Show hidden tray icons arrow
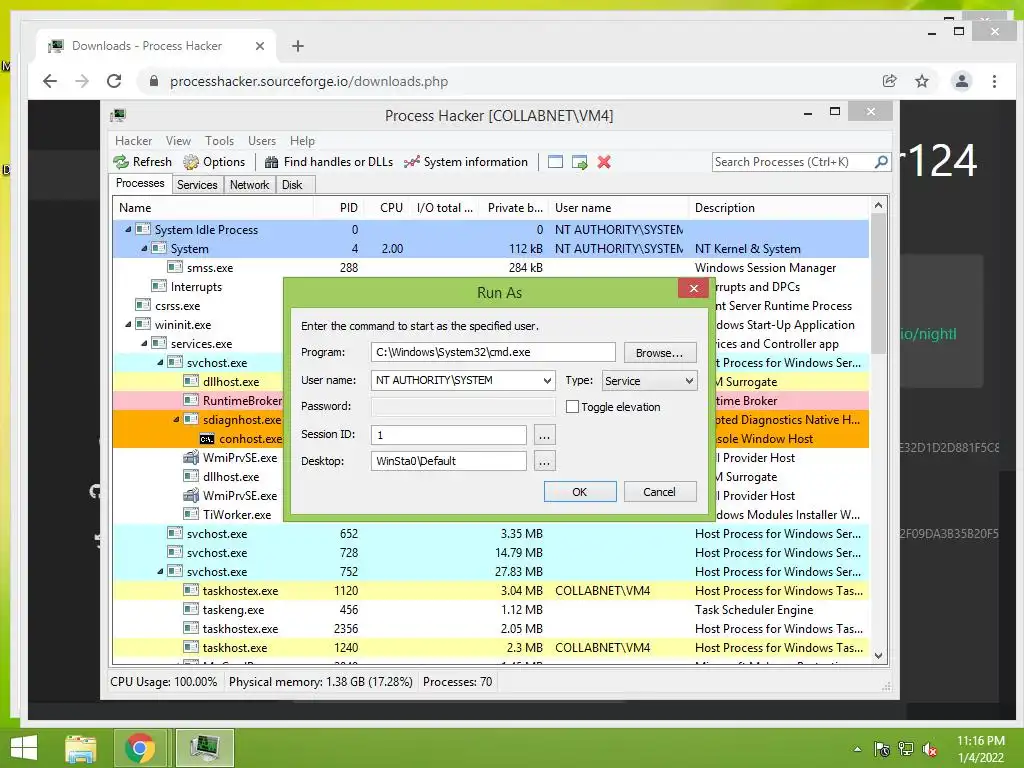 tap(857, 749)
